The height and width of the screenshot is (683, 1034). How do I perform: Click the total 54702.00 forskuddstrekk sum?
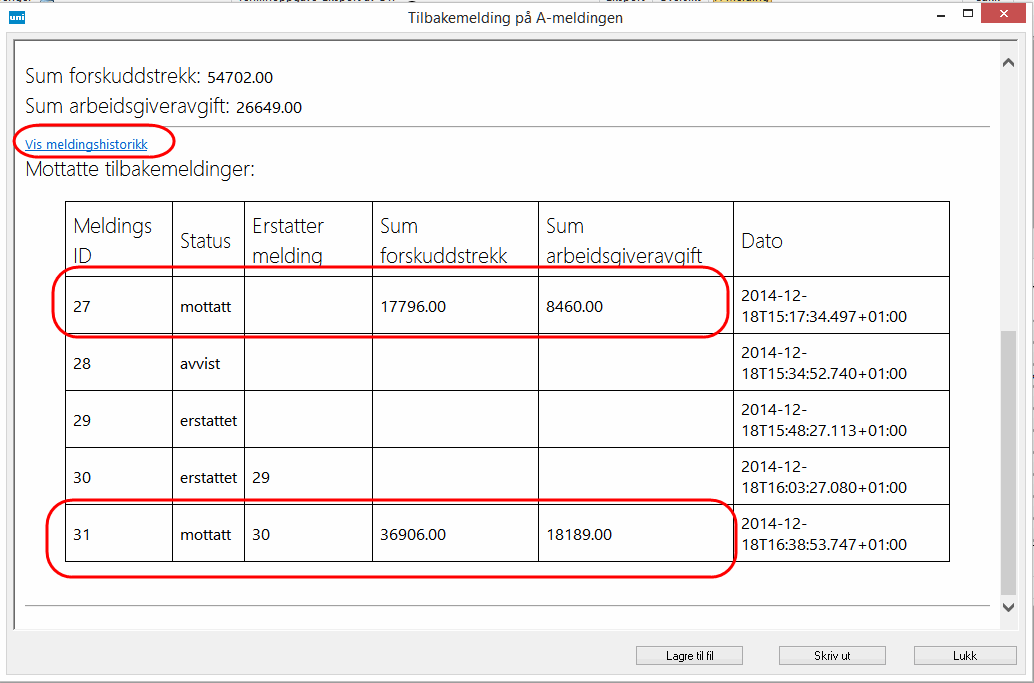pos(240,78)
